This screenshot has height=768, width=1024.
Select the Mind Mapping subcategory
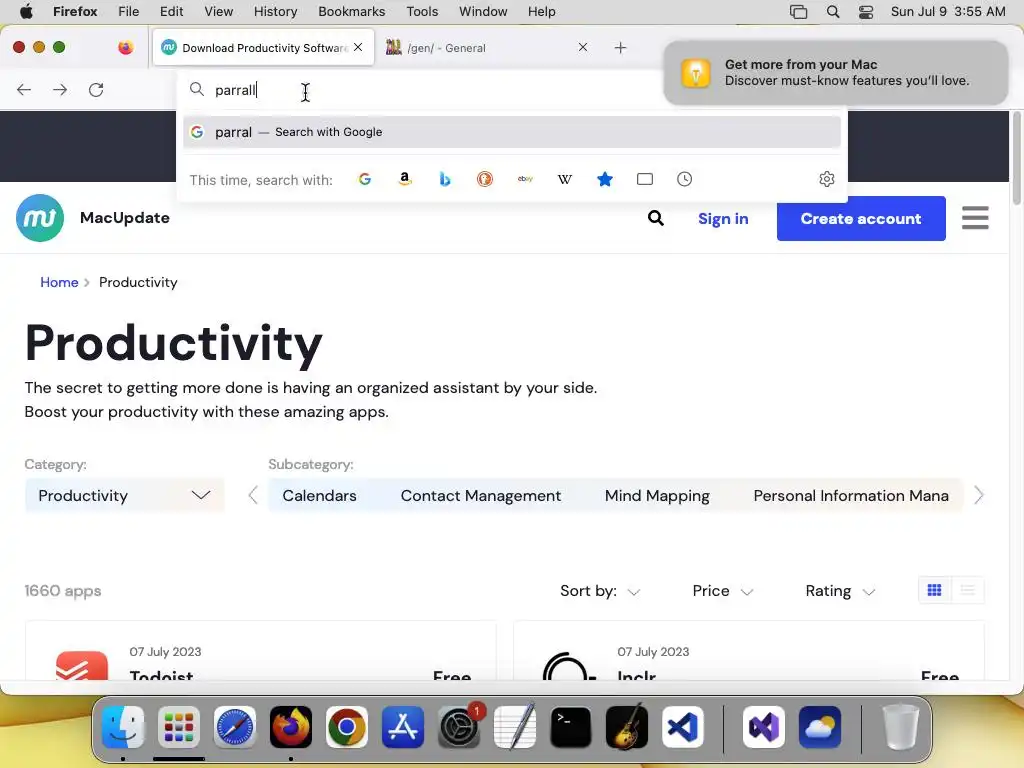[x=657, y=496]
